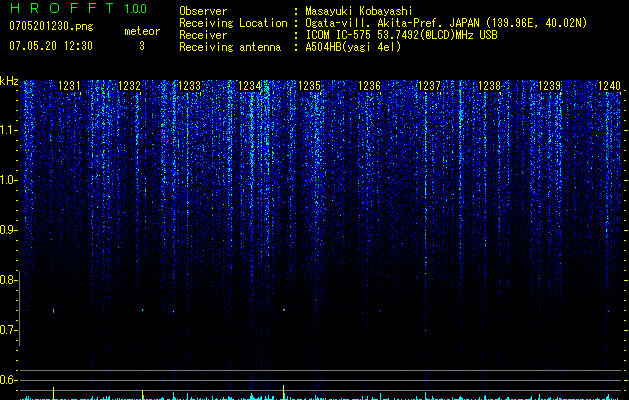This screenshot has height=400, width=629.
Task: Click the 0.9 kHz axis label
Action: [8, 230]
